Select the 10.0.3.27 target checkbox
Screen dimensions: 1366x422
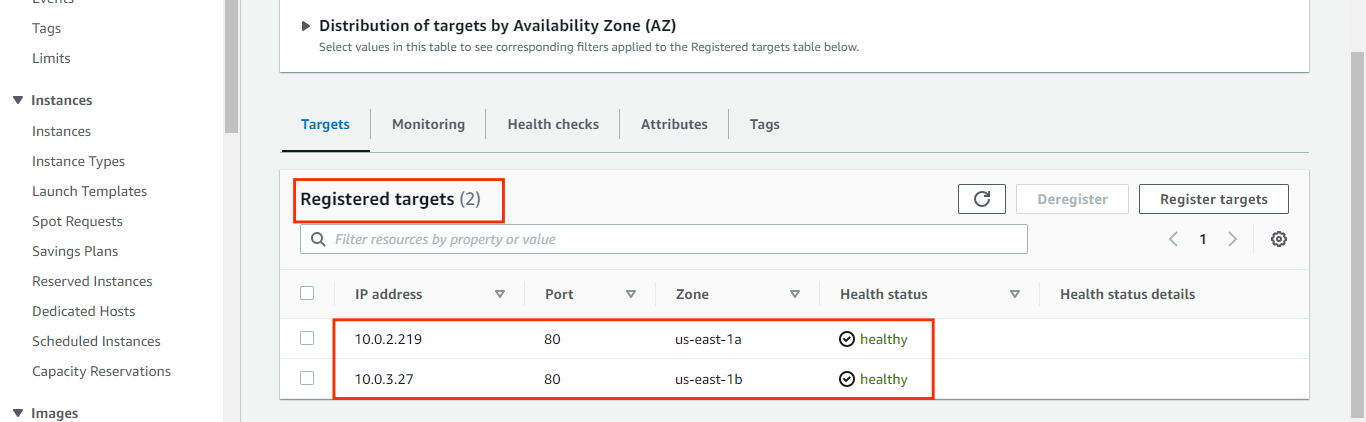click(x=307, y=378)
